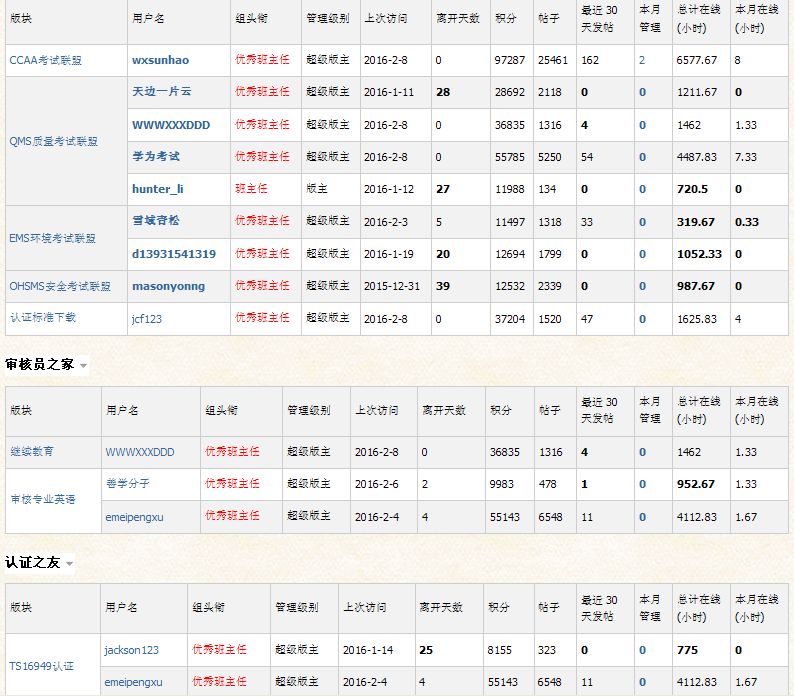Select hunter_li's 版主 level
Screen dimensions: 794x697
[317, 189]
